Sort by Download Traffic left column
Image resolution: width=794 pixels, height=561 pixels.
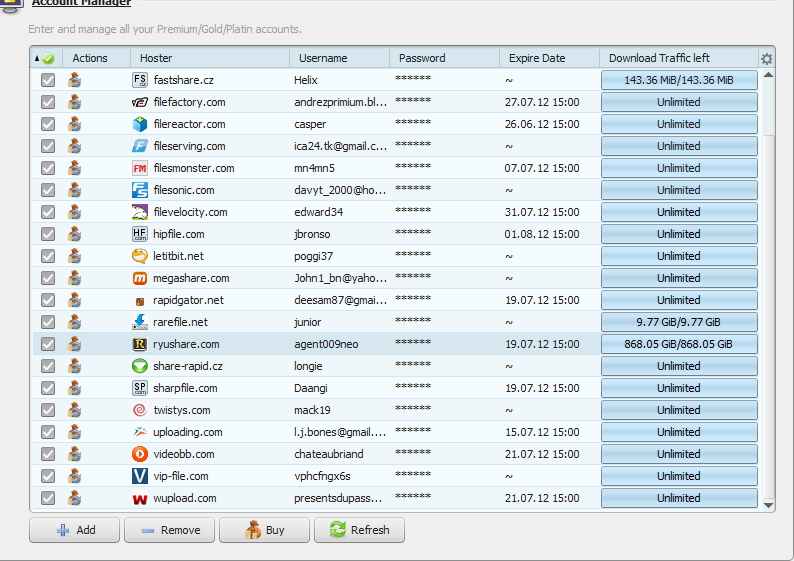coord(679,58)
